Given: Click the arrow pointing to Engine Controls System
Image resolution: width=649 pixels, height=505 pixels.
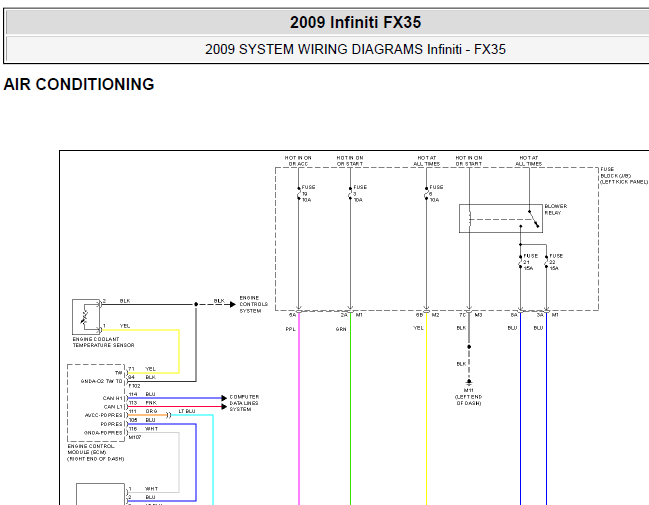Looking at the screenshot, I should tap(221, 301).
